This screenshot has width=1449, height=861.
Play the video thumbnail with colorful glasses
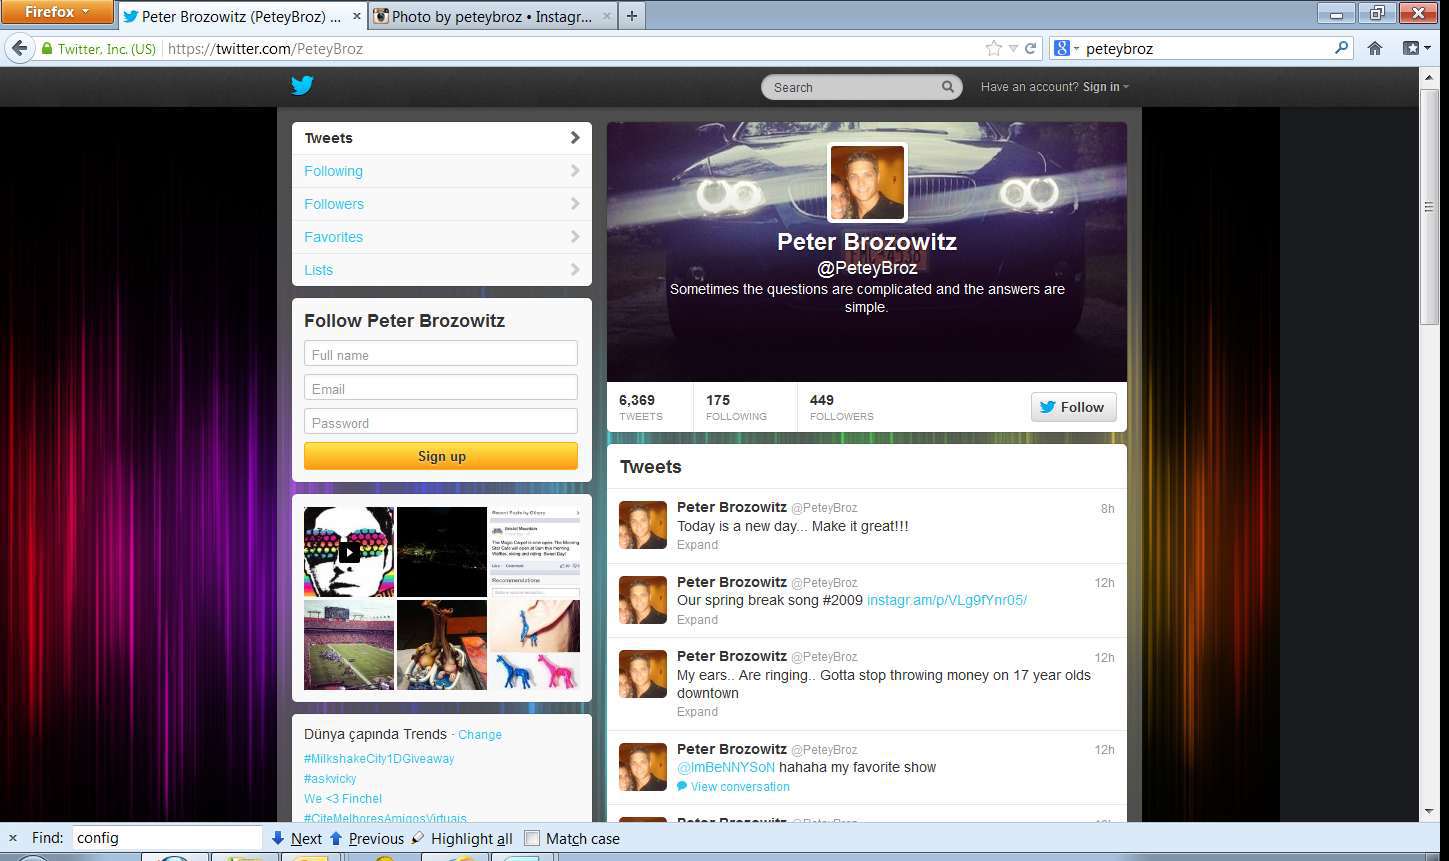point(348,551)
